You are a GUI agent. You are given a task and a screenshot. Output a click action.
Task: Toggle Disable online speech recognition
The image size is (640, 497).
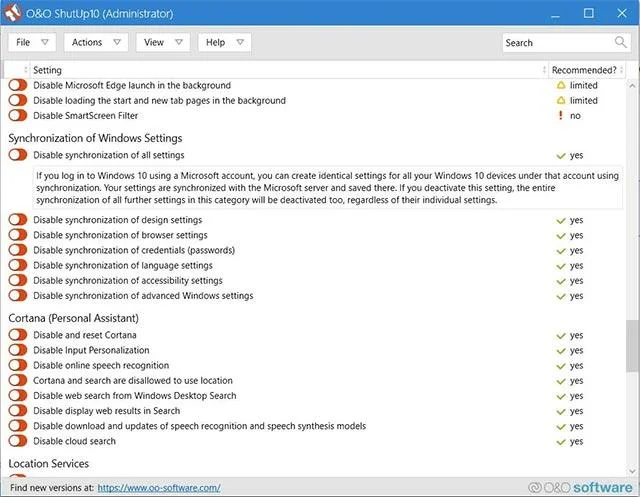pyautogui.click(x=18, y=365)
